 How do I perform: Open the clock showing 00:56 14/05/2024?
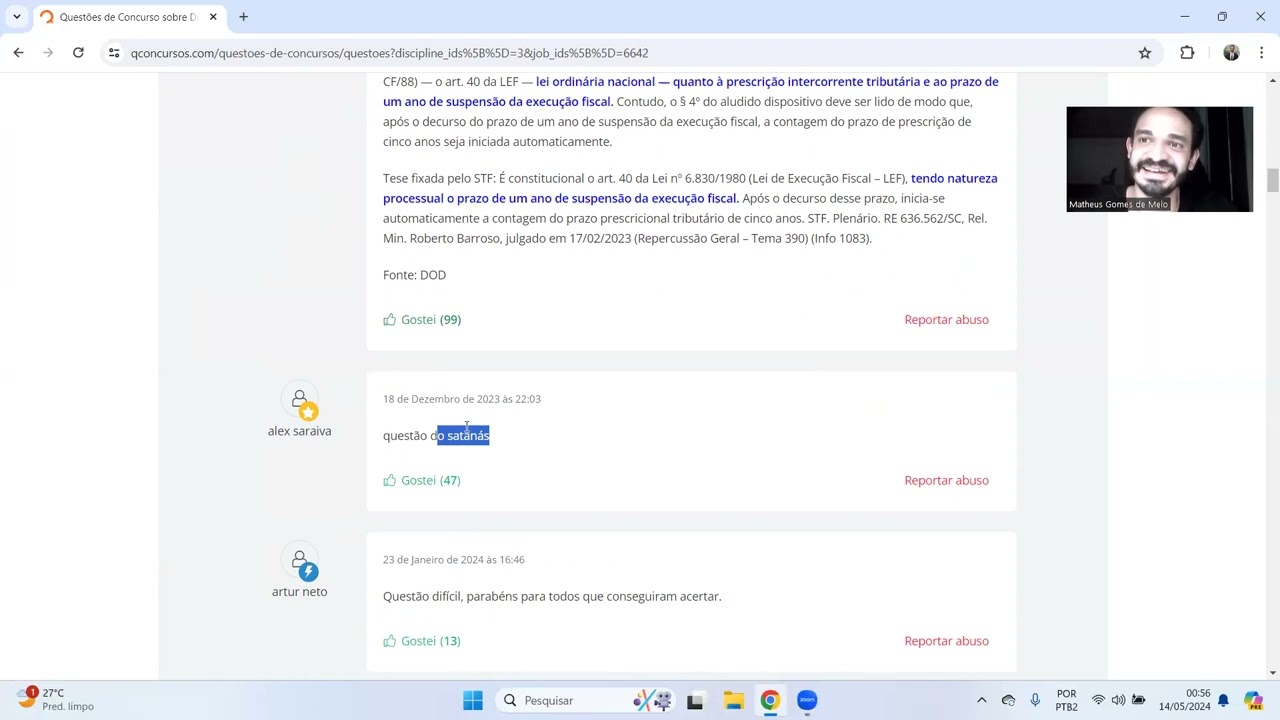pyautogui.click(x=1184, y=701)
